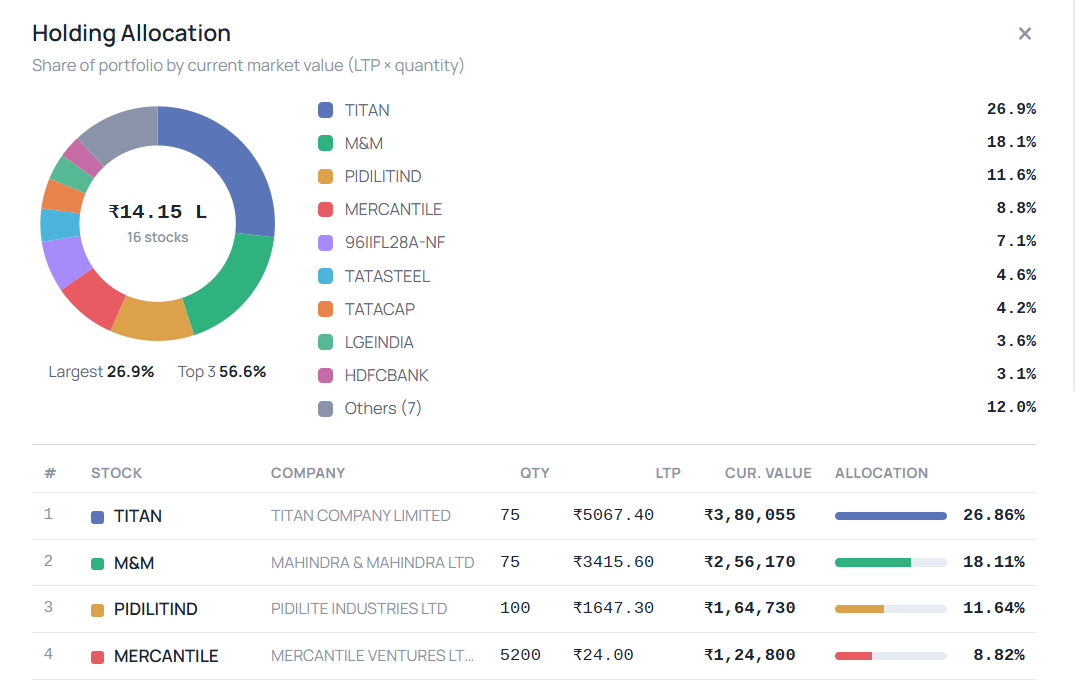Sort by the COMPANY column header
This screenshot has width=1075, height=682.
click(x=308, y=473)
